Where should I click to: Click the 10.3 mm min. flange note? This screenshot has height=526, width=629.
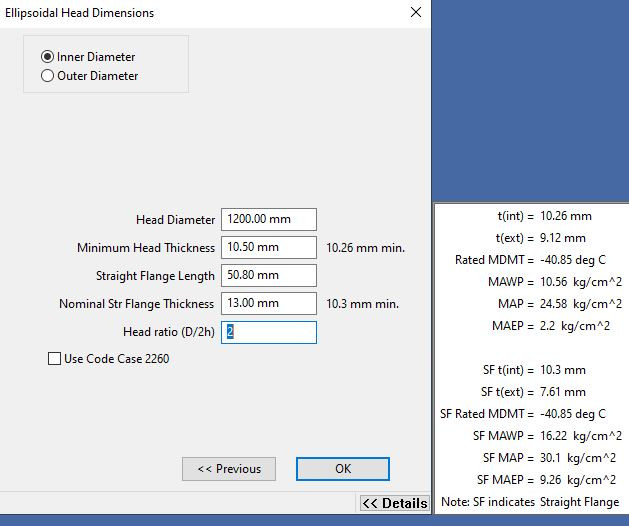[358, 304]
